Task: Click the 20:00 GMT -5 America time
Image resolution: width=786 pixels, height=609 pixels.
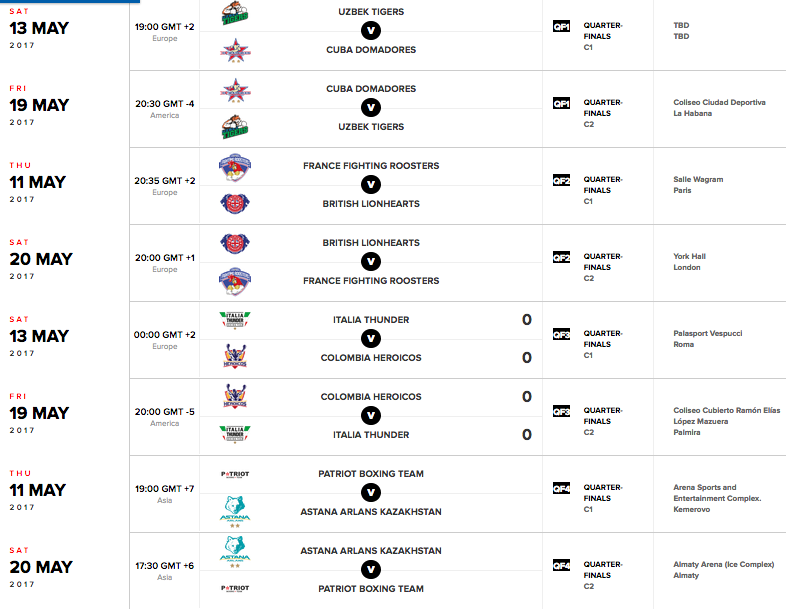Action: coord(164,417)
